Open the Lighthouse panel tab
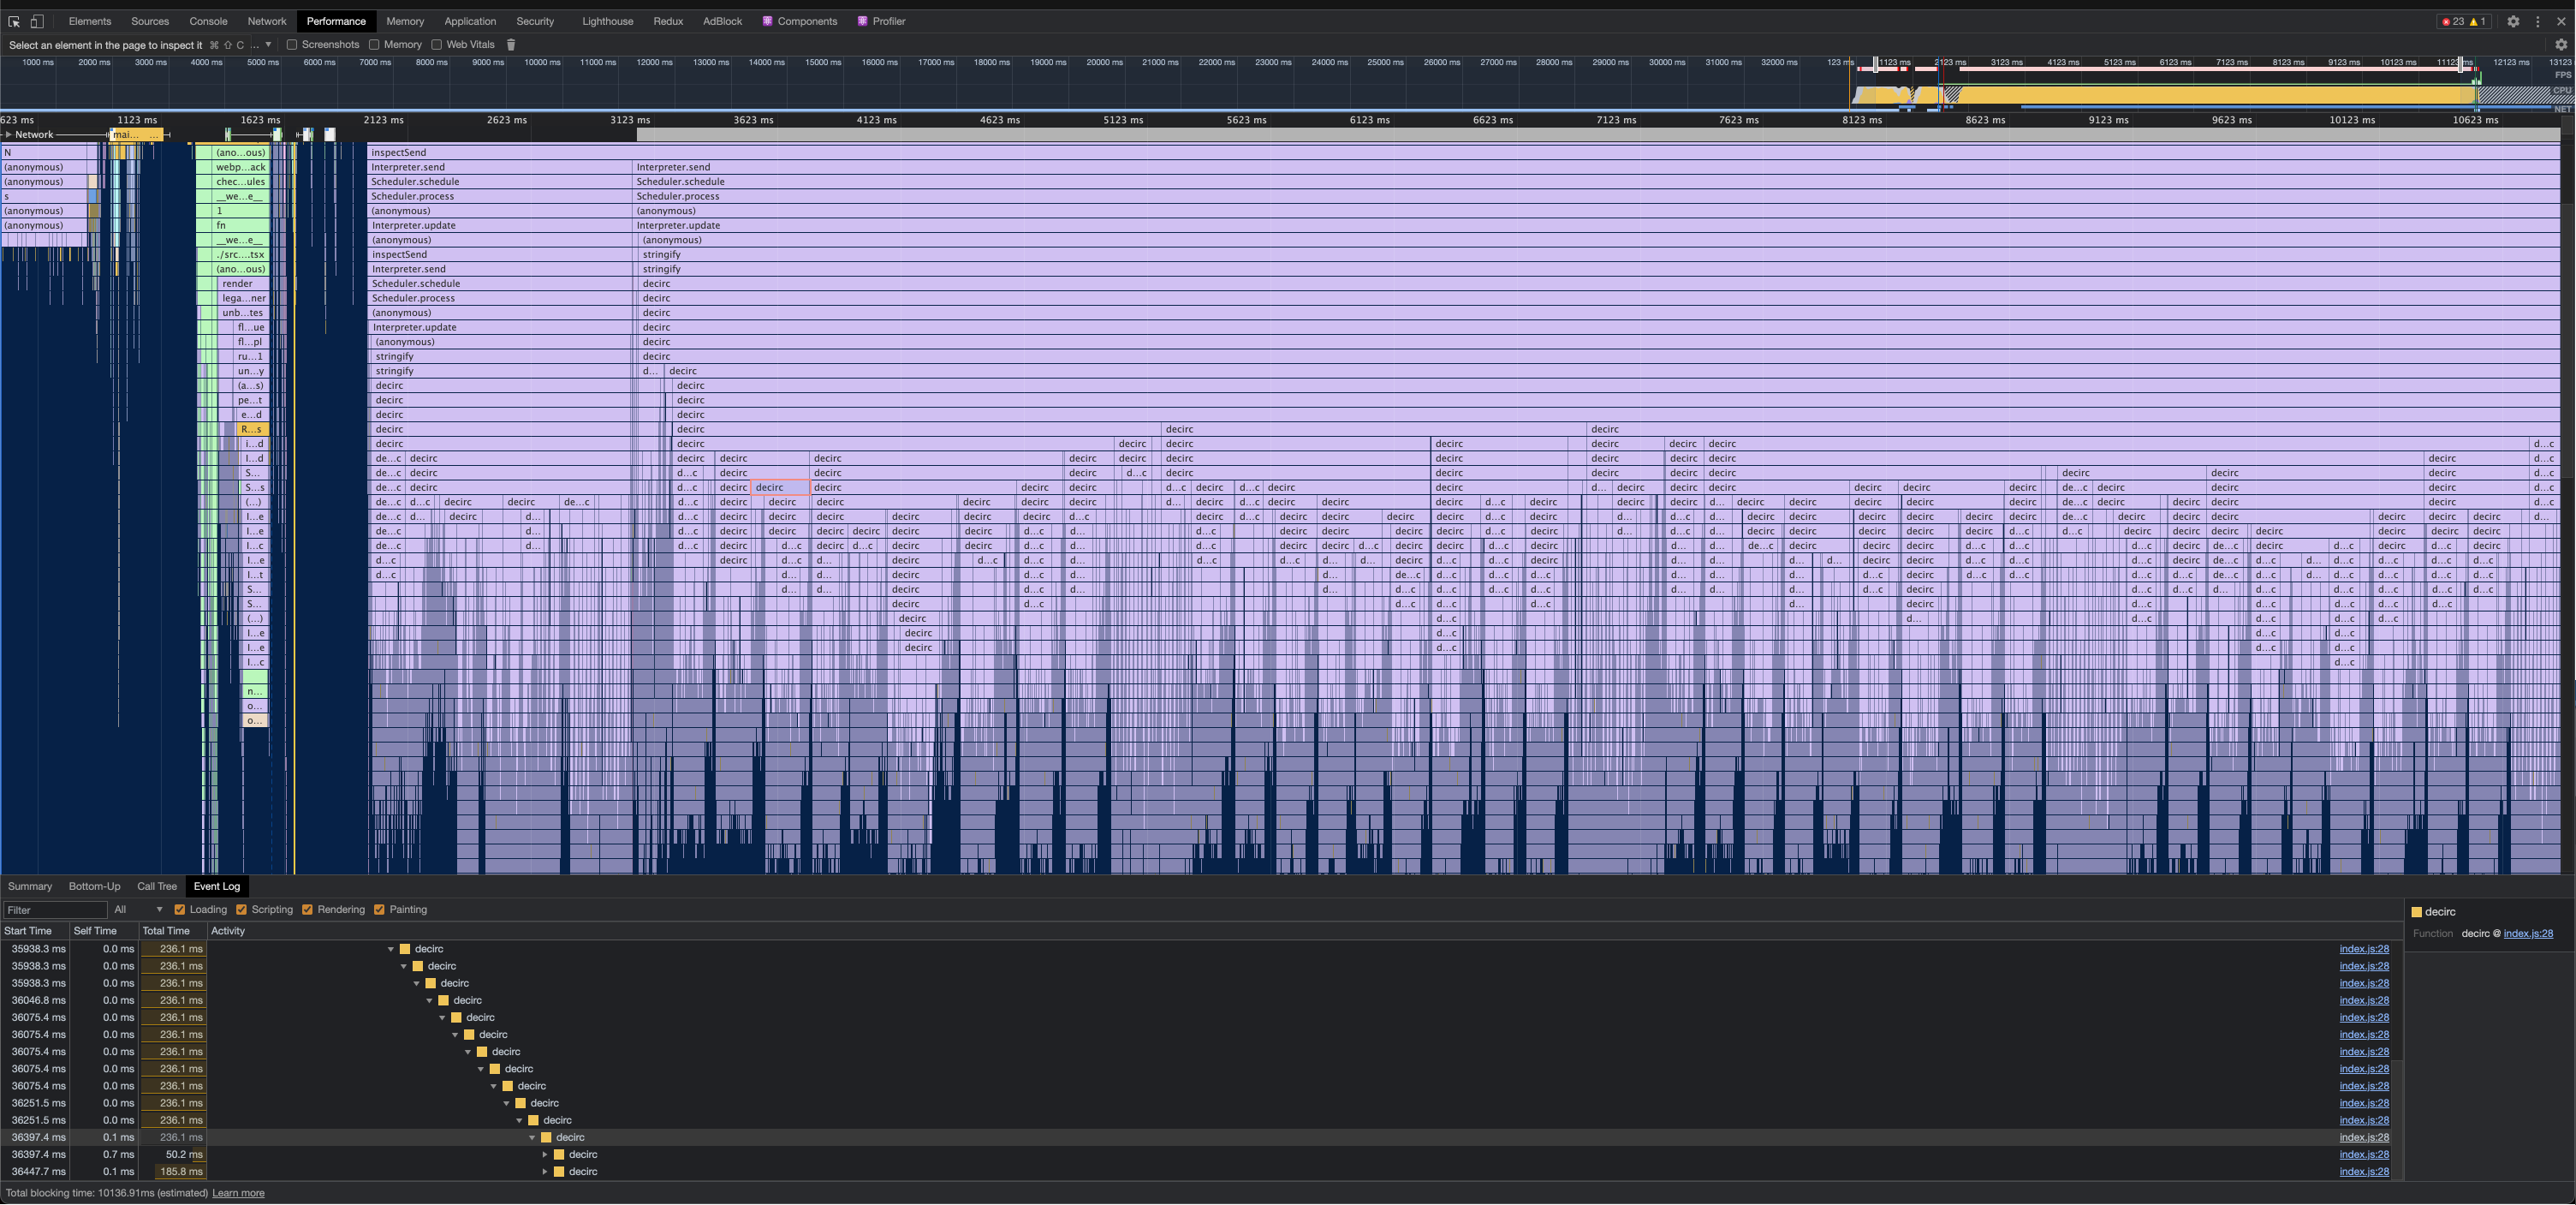The width and height of the screenshot is (2576, 1205). click(x=607, y=21)
